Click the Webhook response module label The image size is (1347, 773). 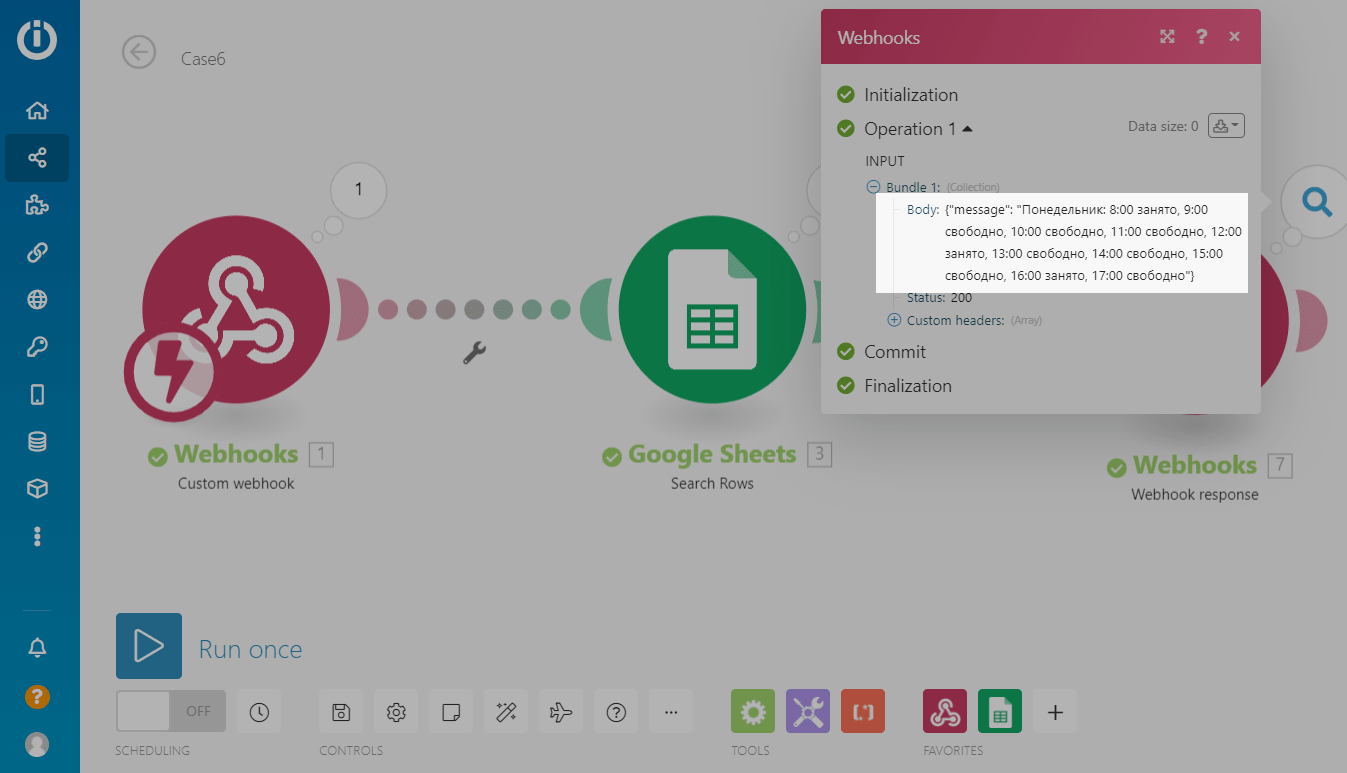pyautogui.click(x=1195, y=495)
